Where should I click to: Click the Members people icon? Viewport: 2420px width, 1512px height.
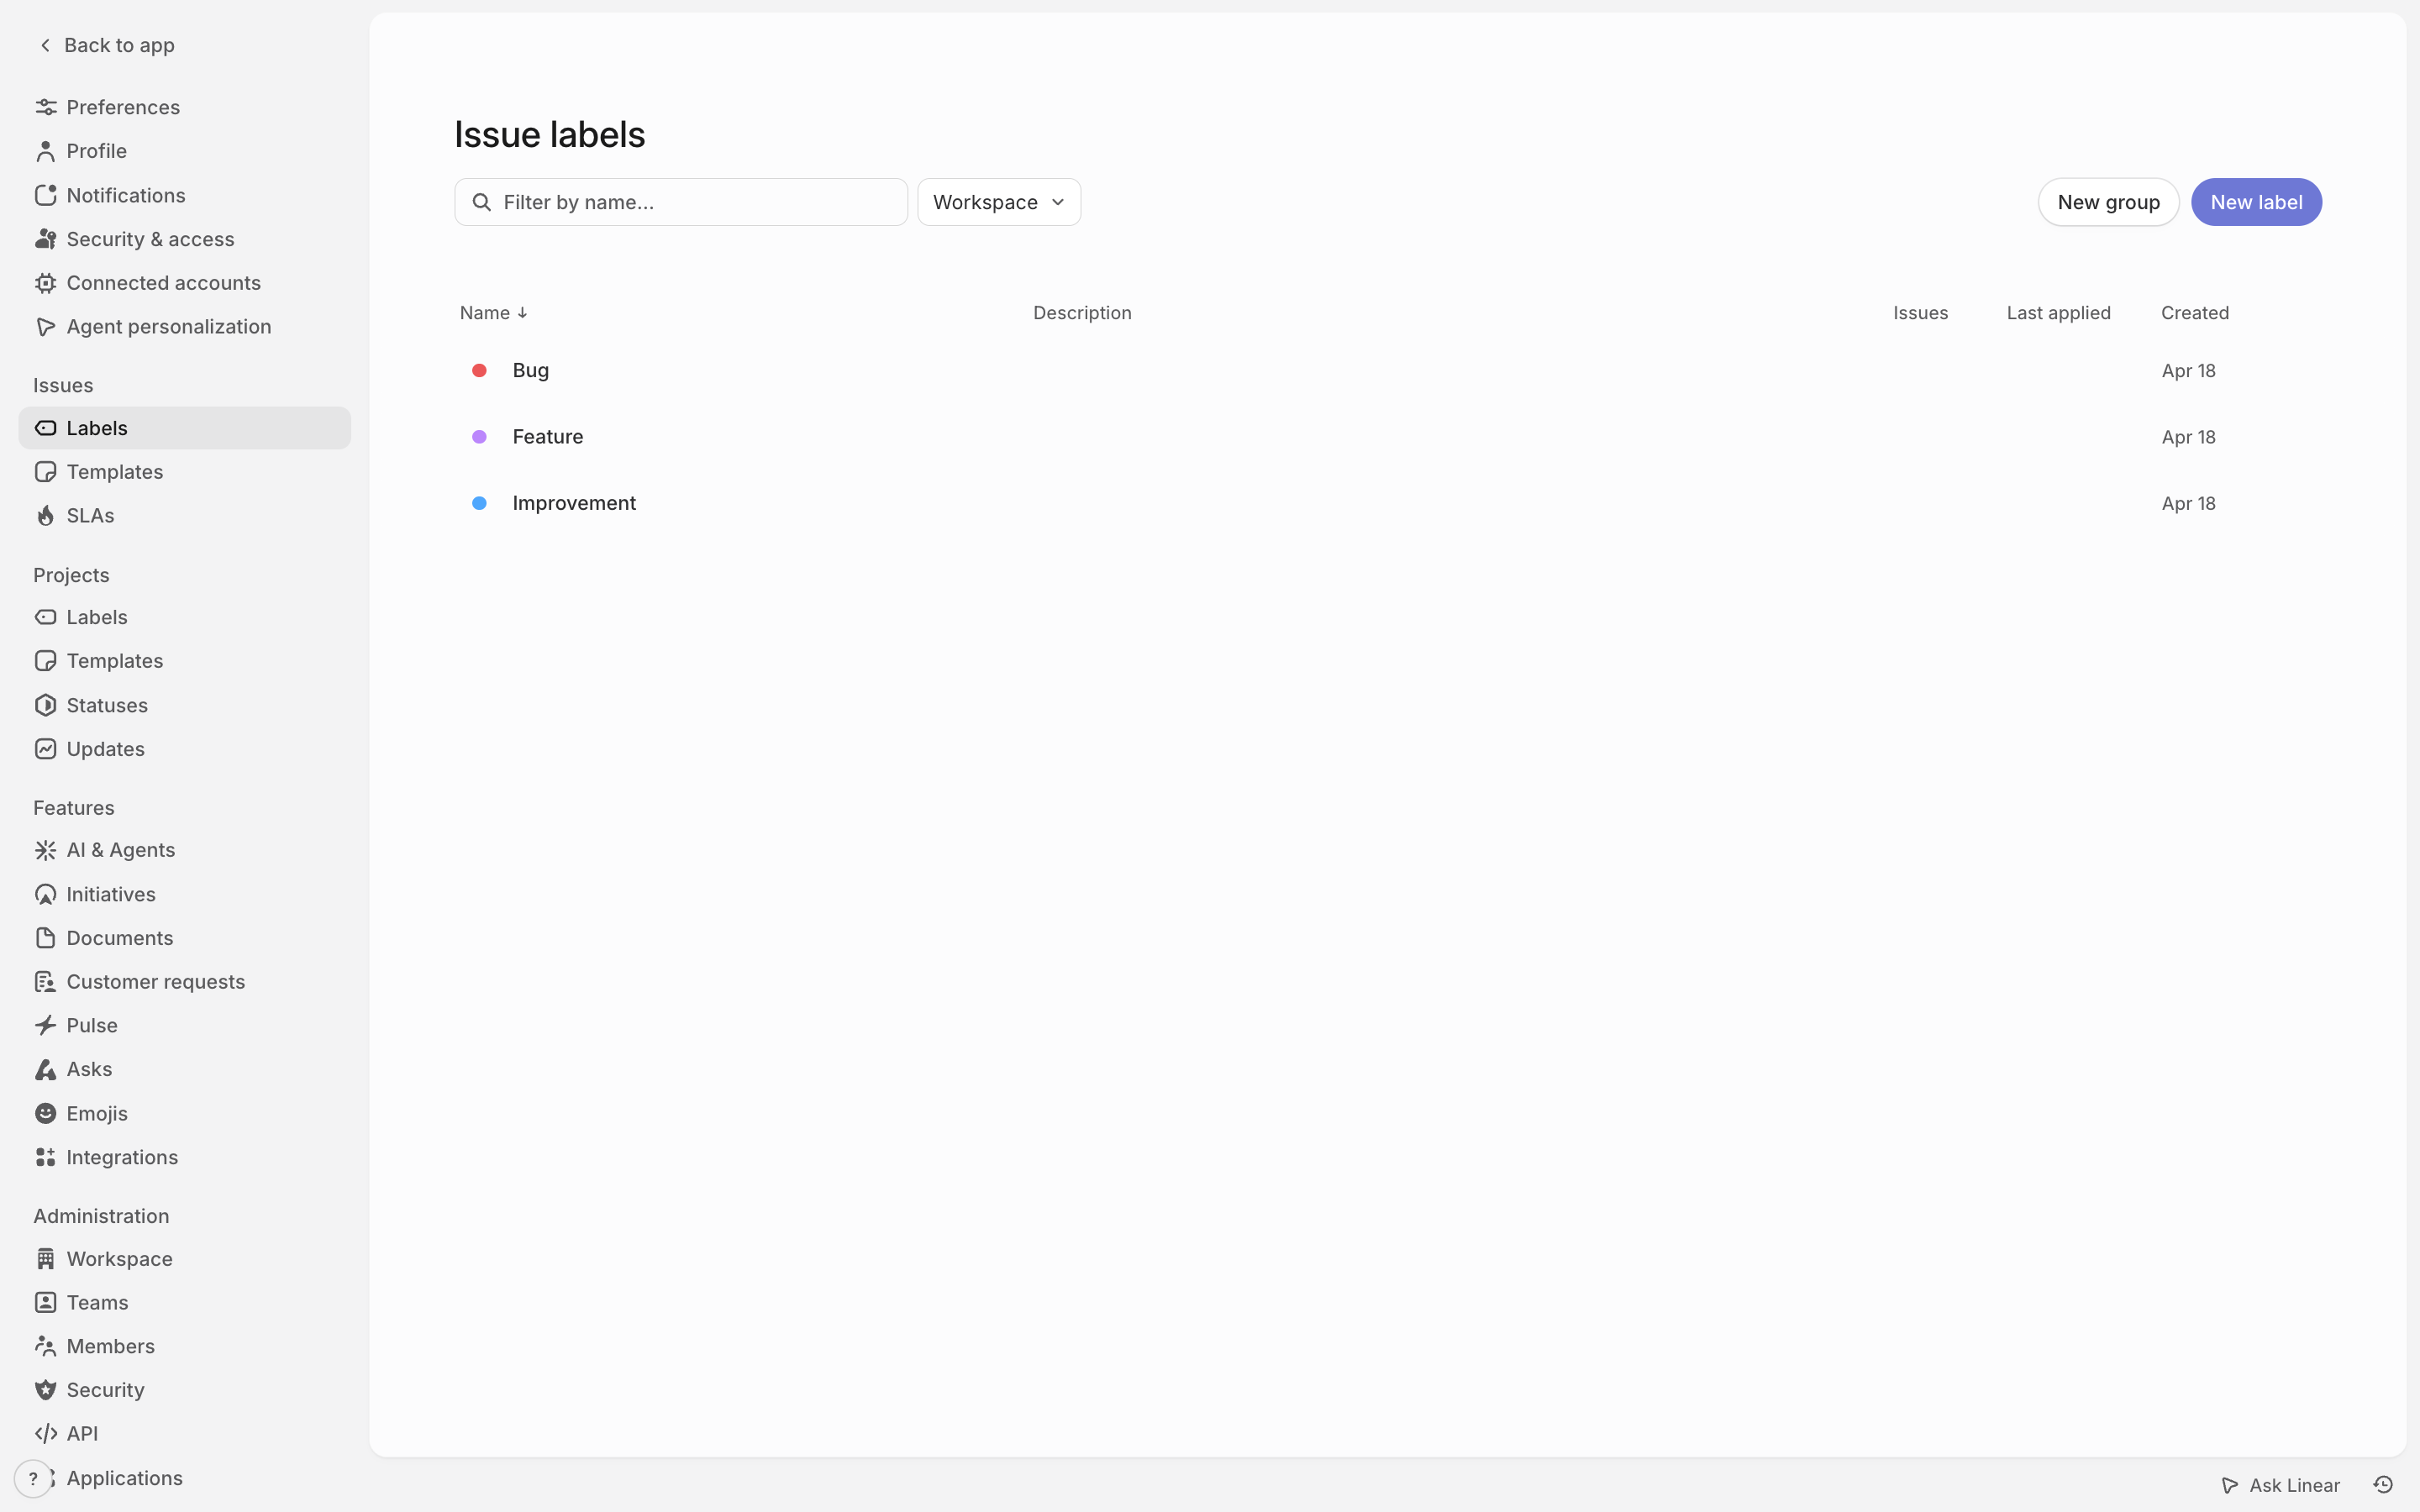click(46, 1346)
